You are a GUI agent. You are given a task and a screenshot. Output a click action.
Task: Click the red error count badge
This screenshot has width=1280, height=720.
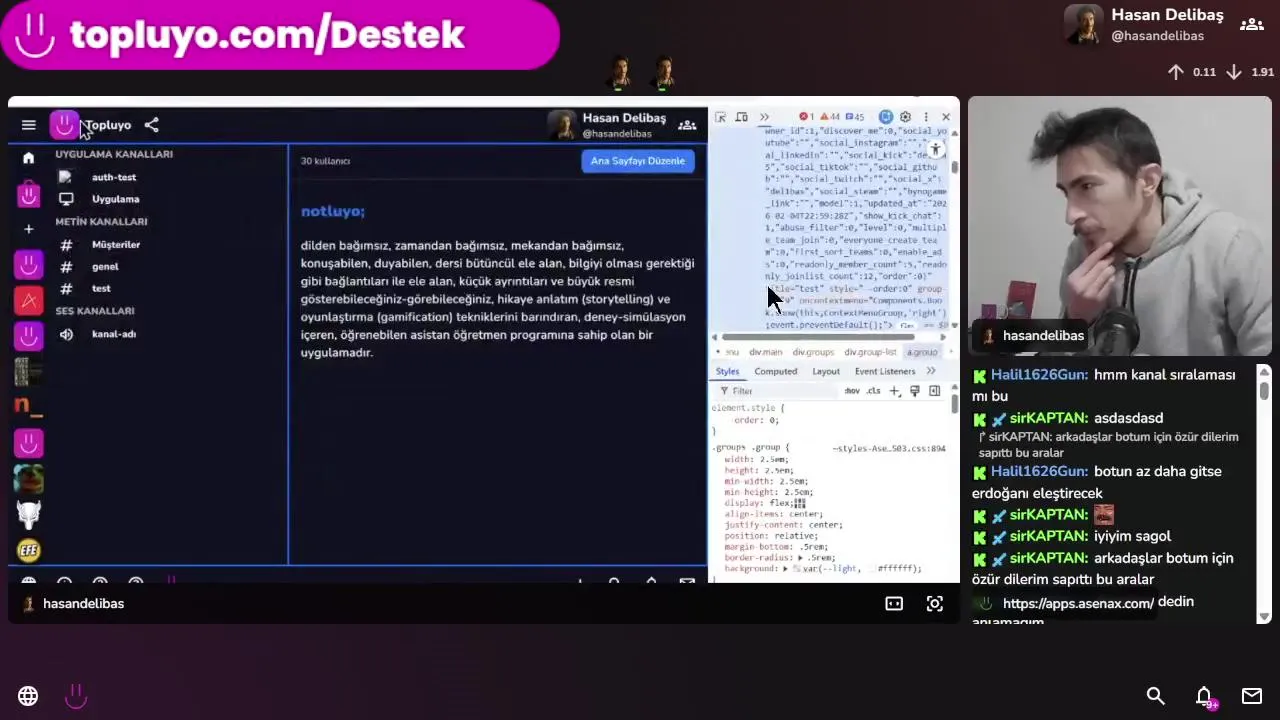[x=807, y=117]
